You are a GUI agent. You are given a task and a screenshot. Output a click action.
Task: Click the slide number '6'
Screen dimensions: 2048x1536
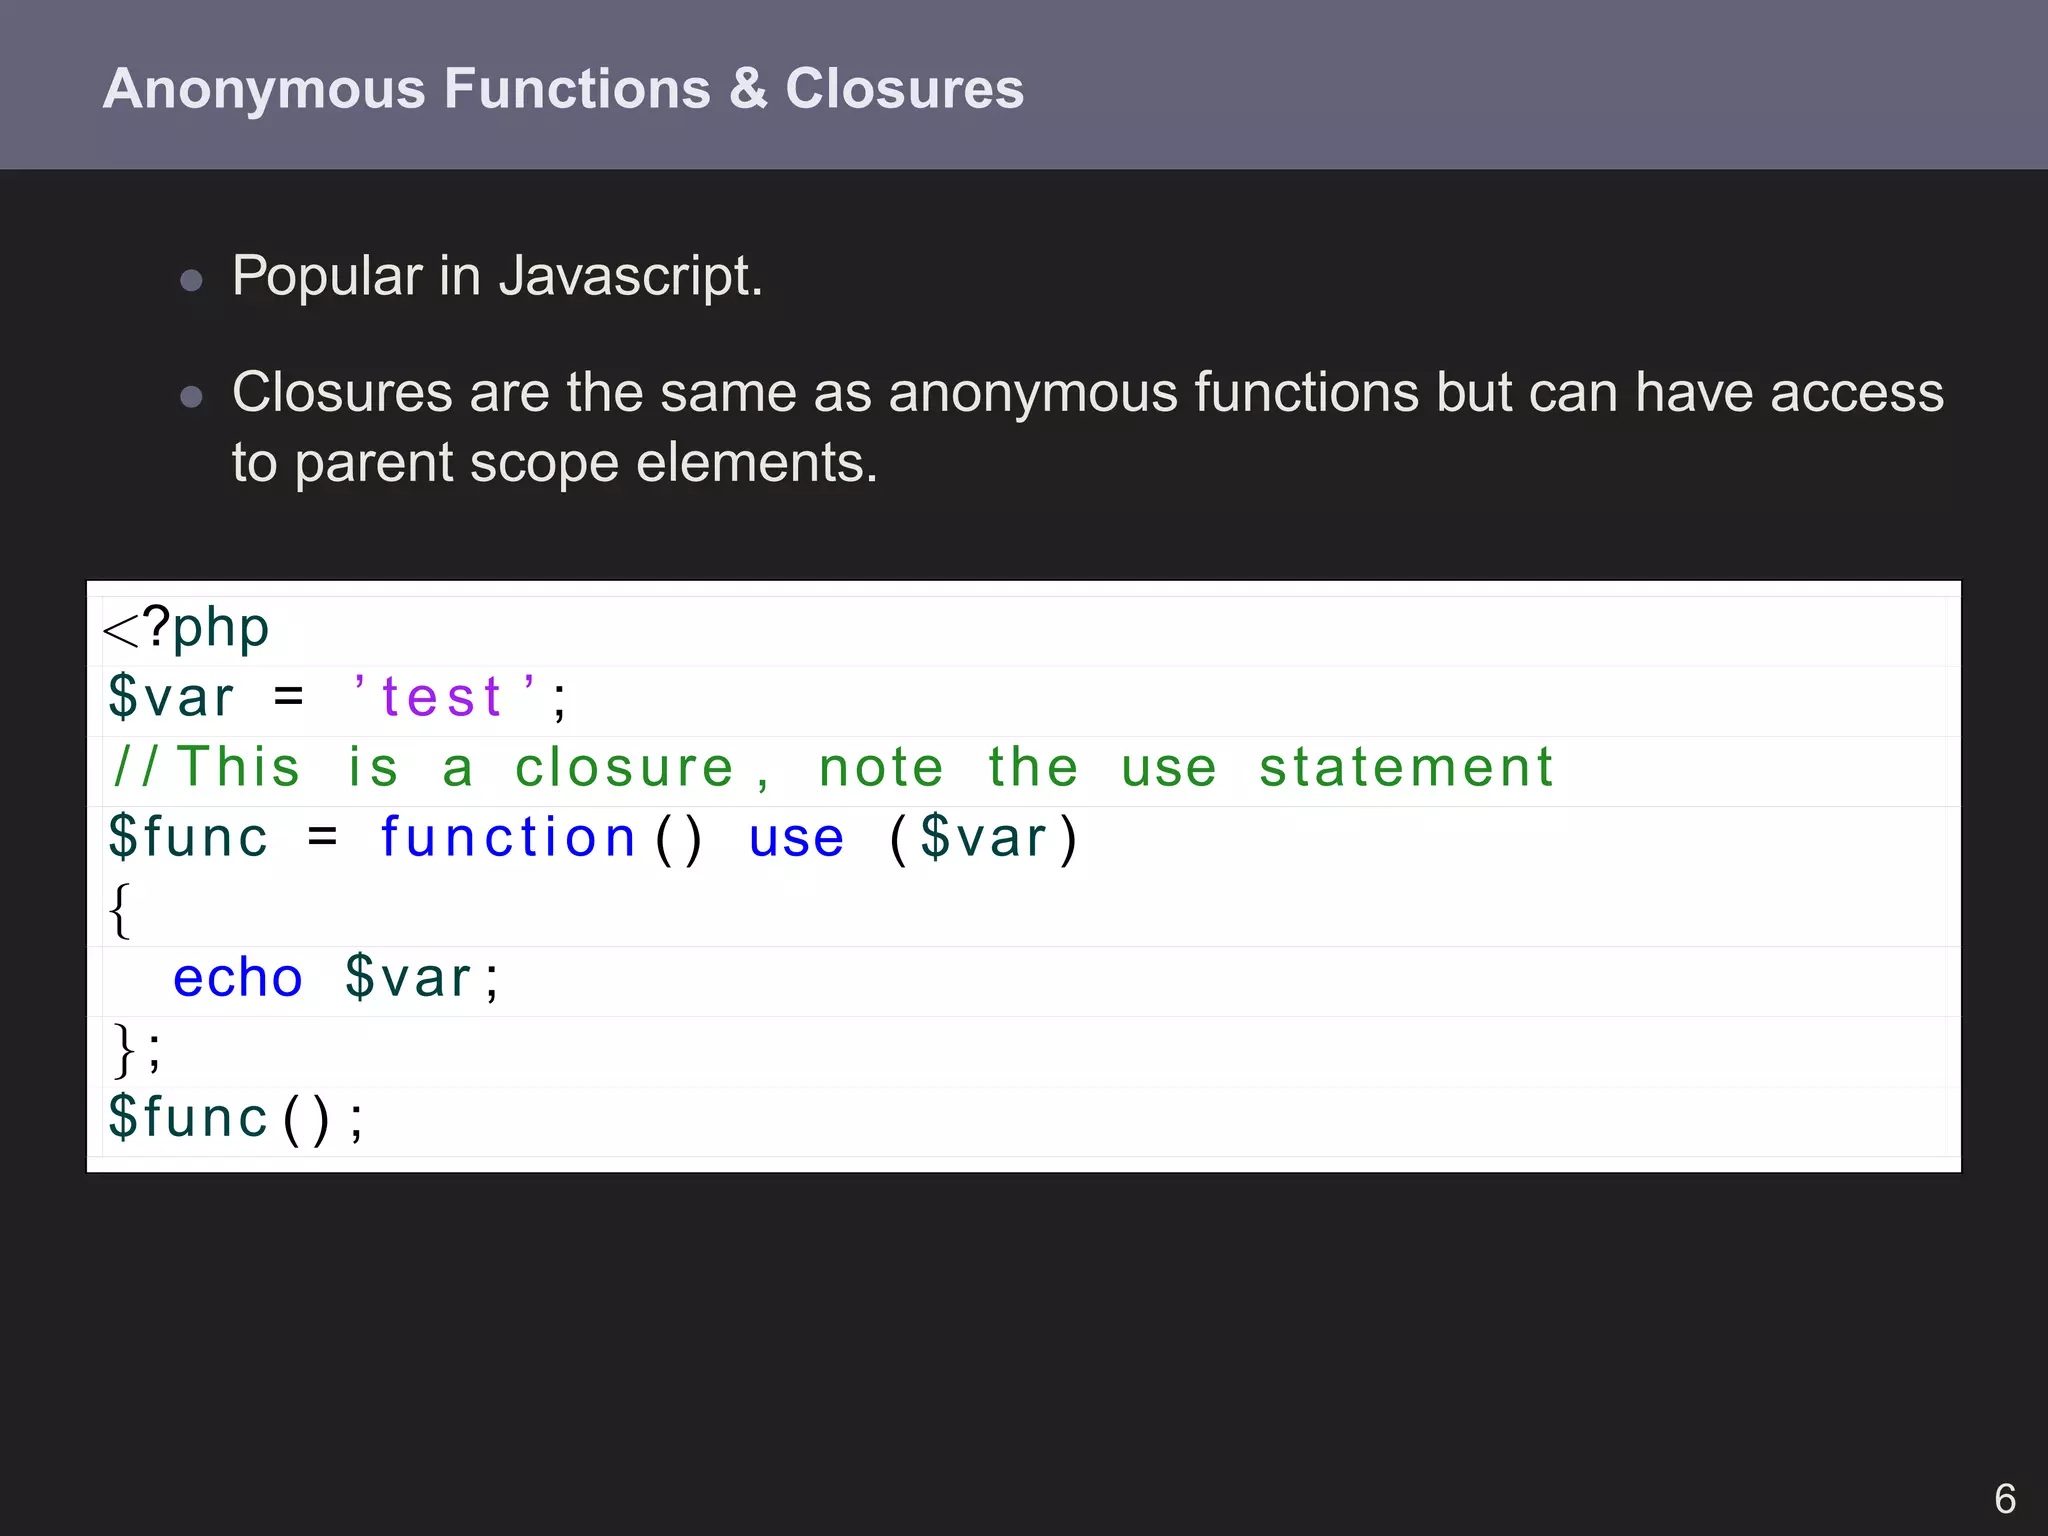click(x=2005, y=1499)
